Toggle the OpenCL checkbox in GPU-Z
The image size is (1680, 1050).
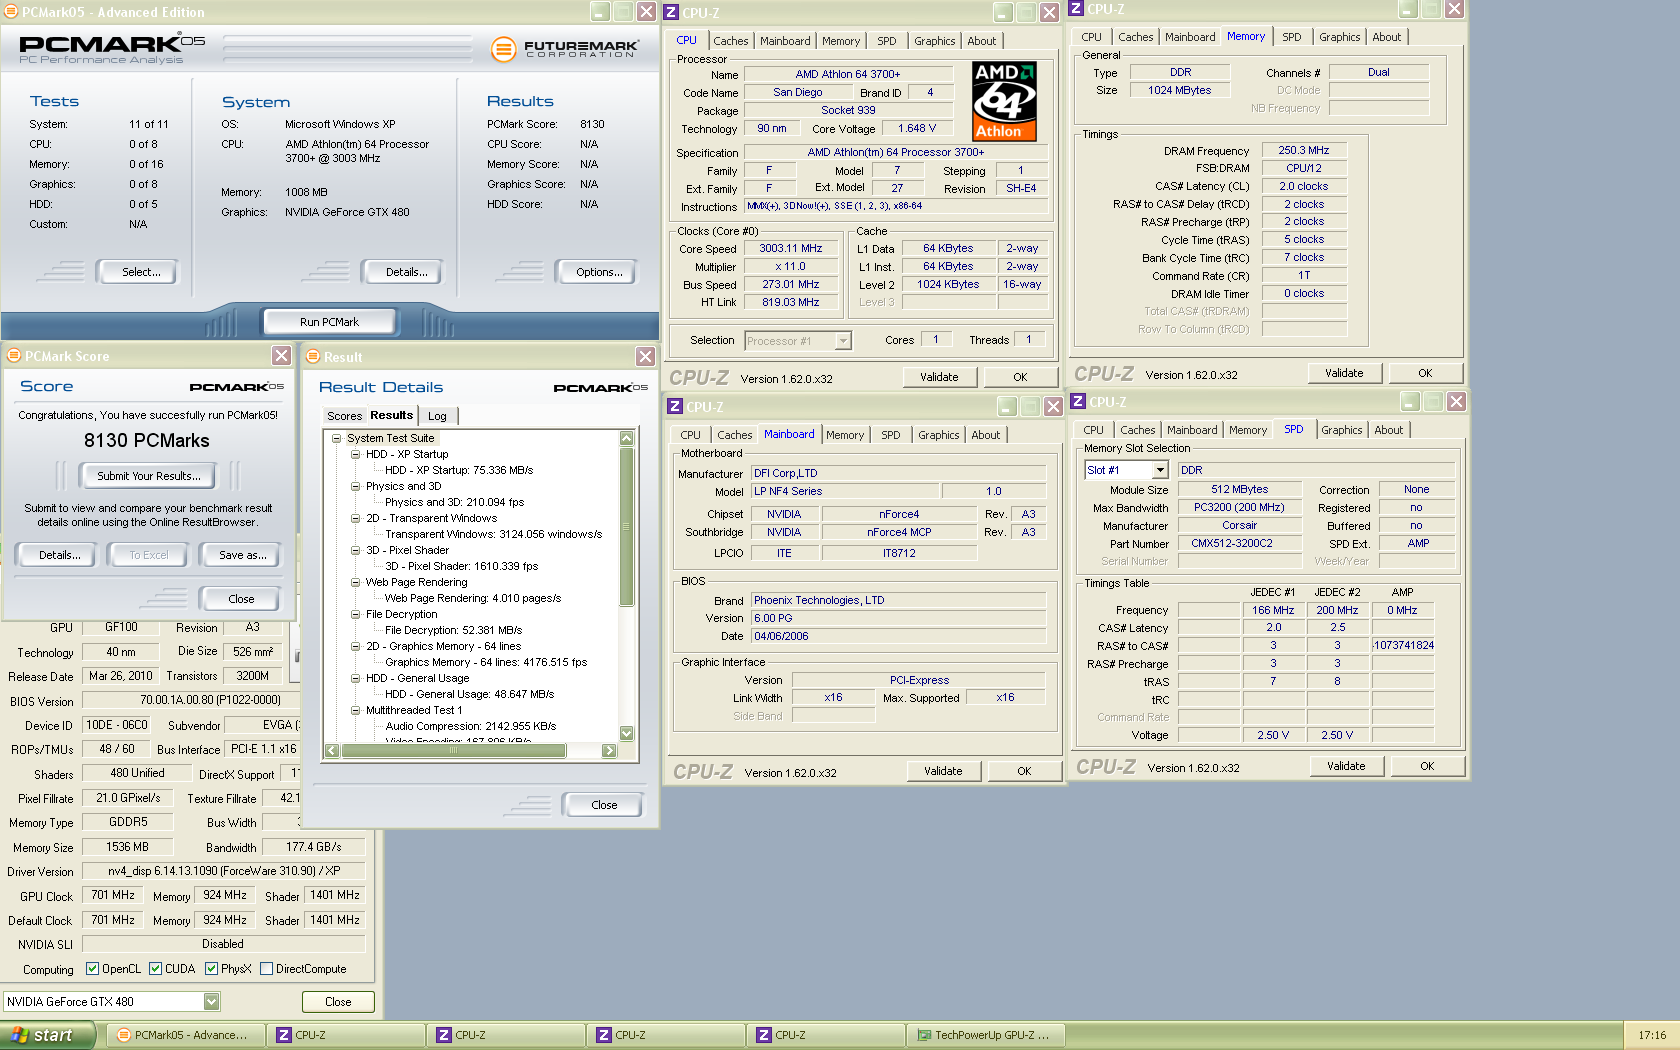tap(93, 968)
